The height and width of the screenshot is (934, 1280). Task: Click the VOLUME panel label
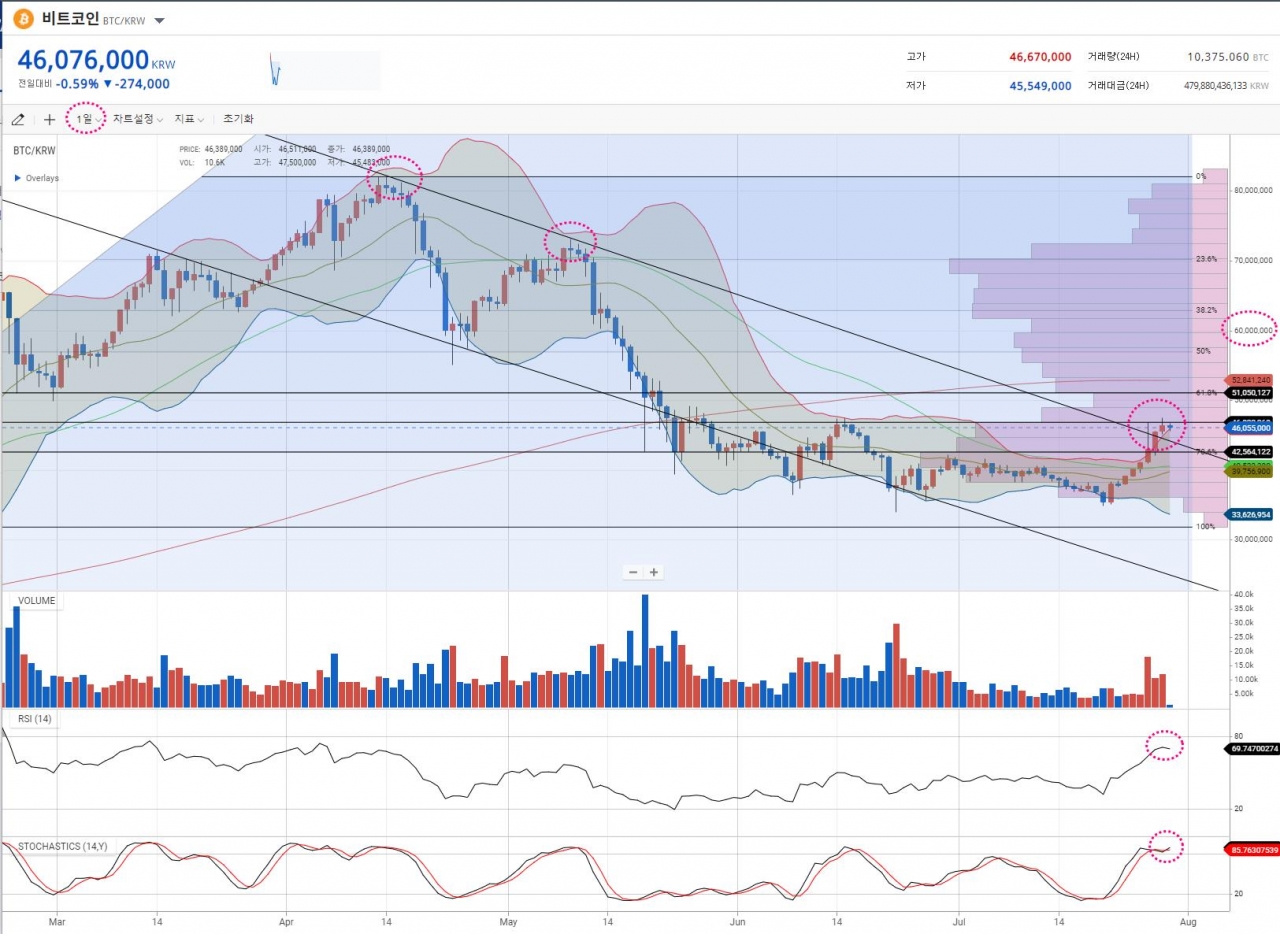pyautogui.click(x=36, y=601)
